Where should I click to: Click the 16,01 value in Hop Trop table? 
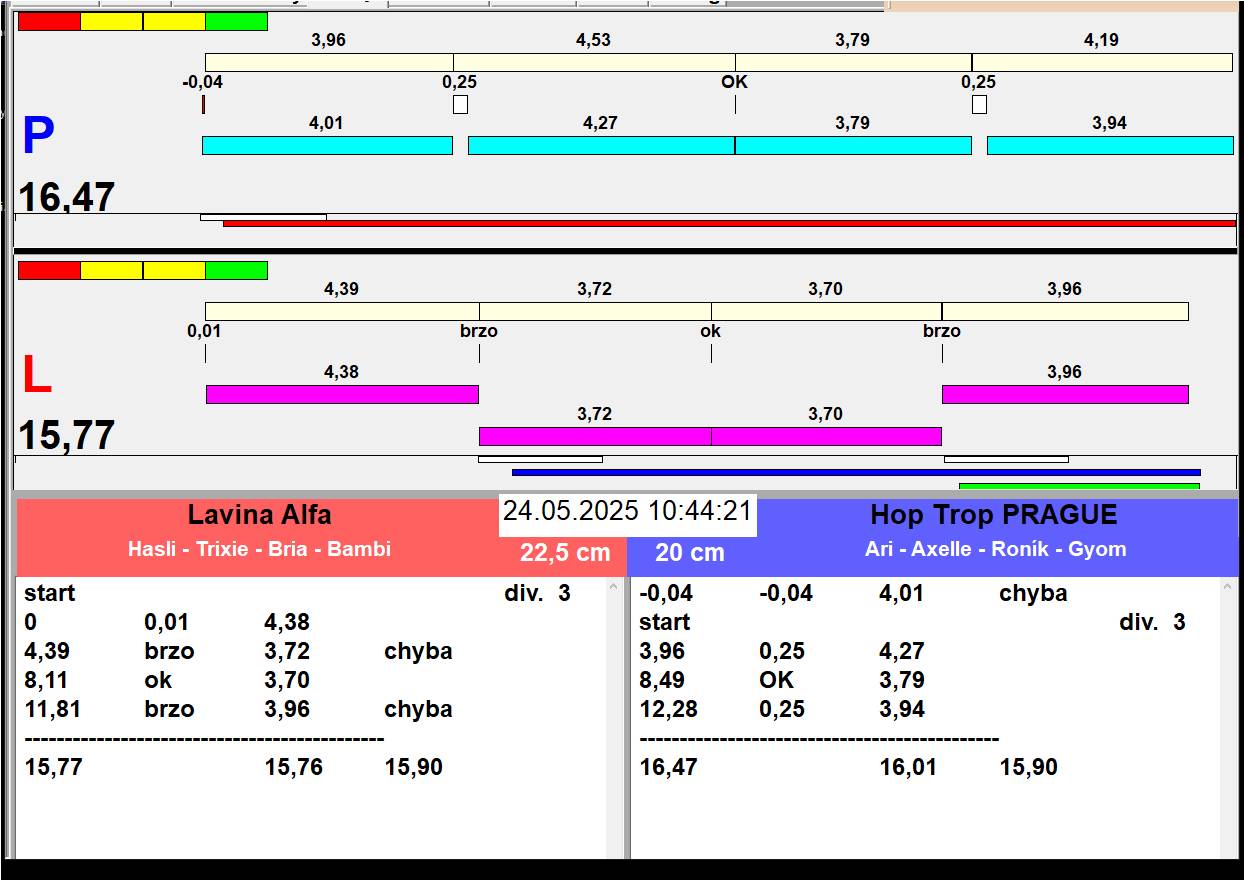(909, 767)
